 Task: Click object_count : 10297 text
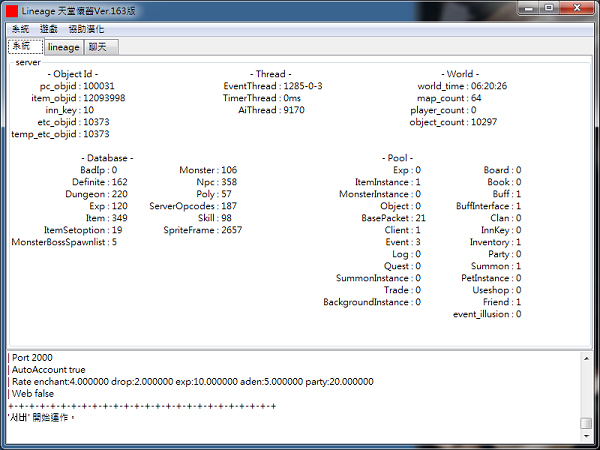453,122
